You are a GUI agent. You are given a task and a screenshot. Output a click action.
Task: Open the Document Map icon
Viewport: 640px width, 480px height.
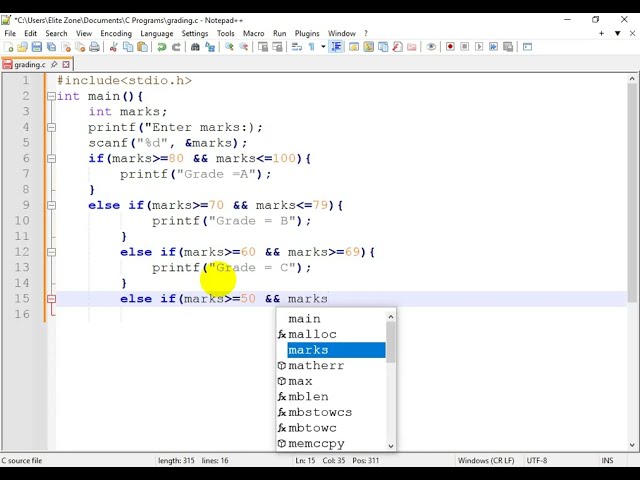[x=368, y=47]
